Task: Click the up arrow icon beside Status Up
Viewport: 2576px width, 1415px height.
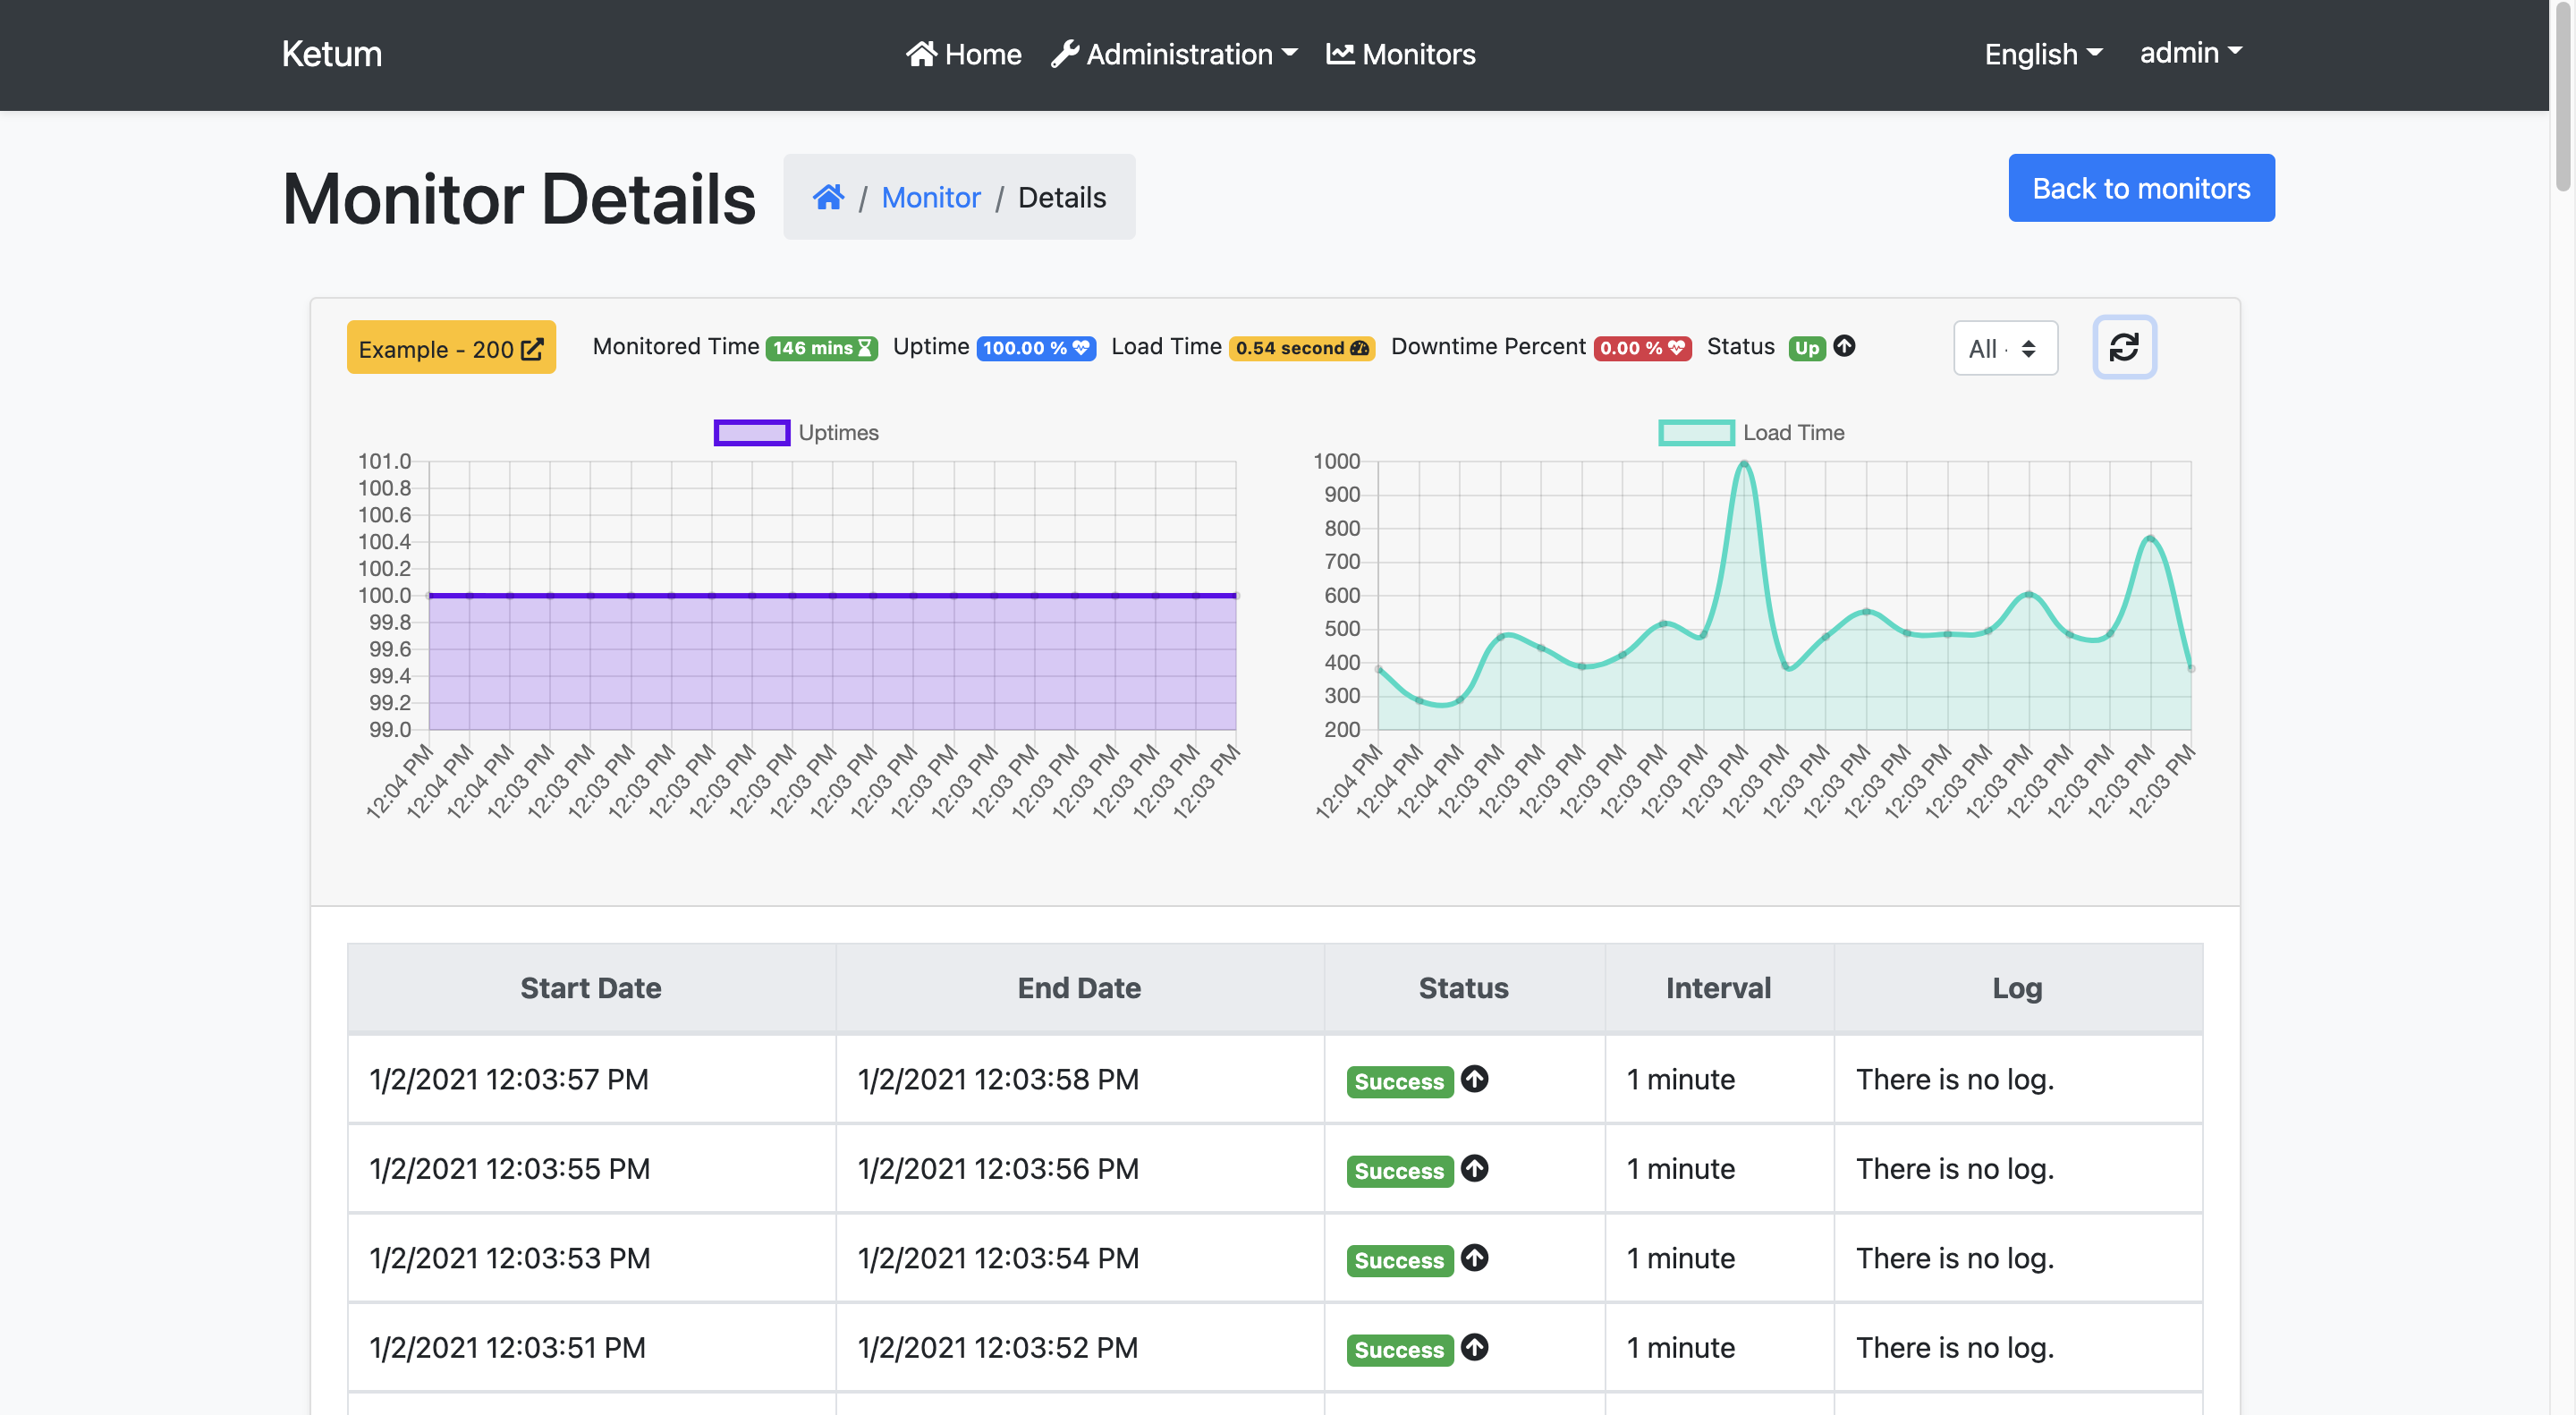Action: click(x=1844, y=346)
